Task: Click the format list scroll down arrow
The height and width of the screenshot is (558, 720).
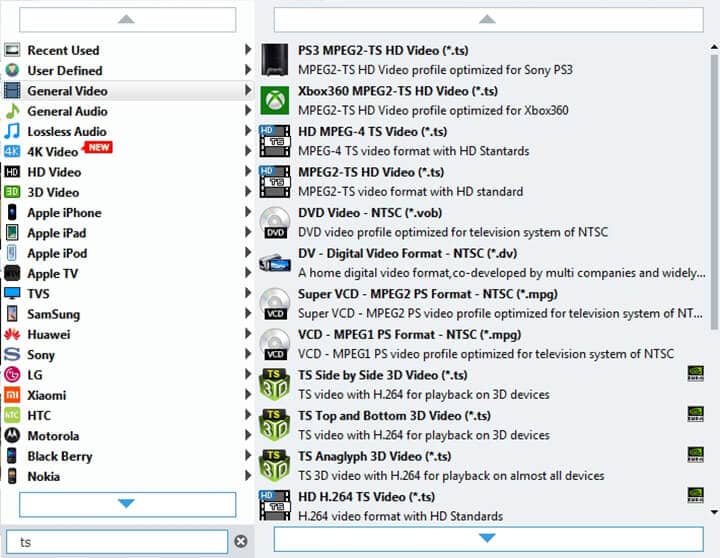Action: pyautogui.click(x=714, y=512)
